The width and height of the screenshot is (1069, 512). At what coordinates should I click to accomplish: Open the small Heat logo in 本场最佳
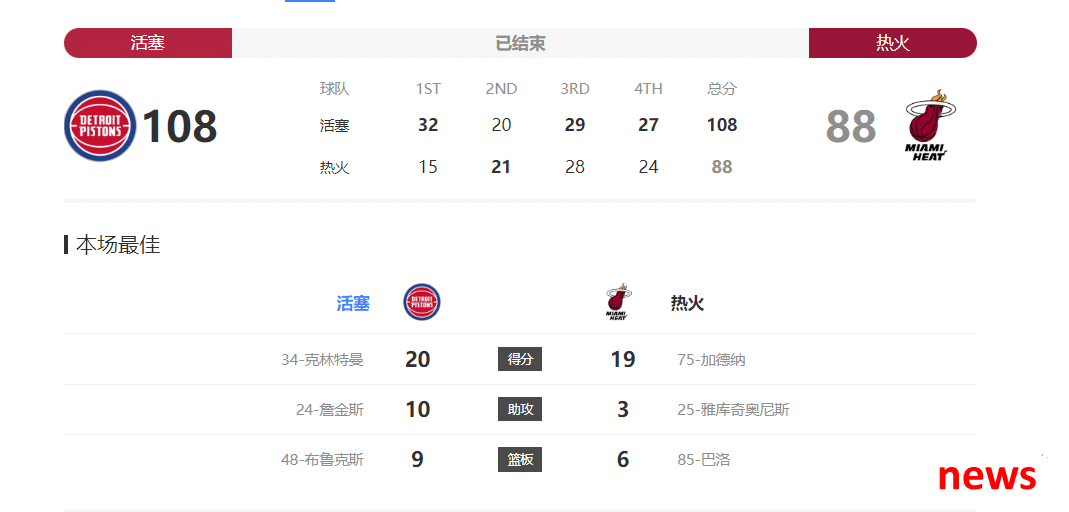pos(617,301)
